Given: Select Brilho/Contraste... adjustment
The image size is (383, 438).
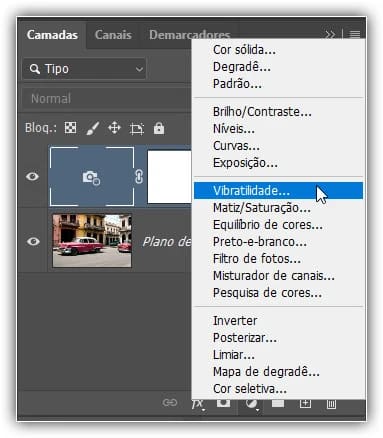Looking at the screenshot, I should (262, 112).
